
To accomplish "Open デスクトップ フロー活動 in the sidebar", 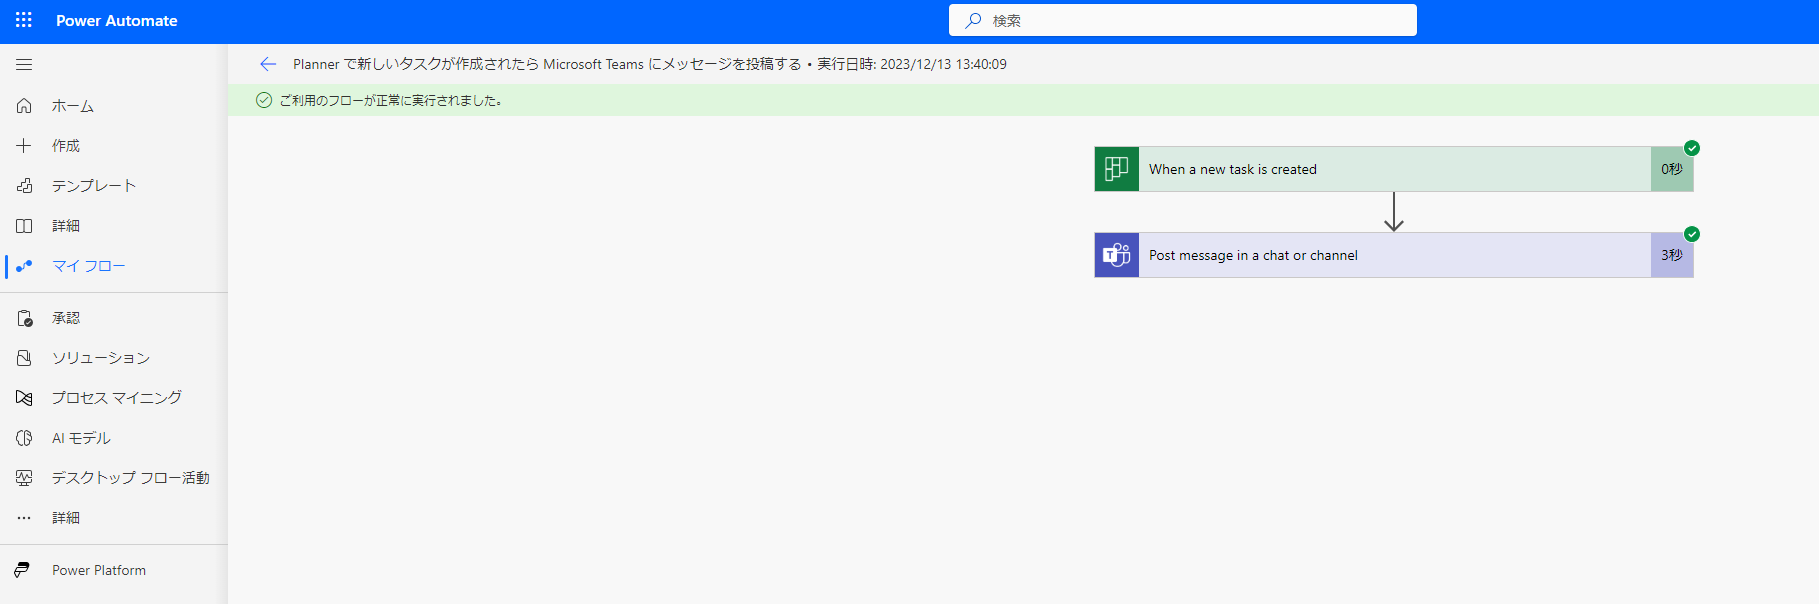I will 131,478.
